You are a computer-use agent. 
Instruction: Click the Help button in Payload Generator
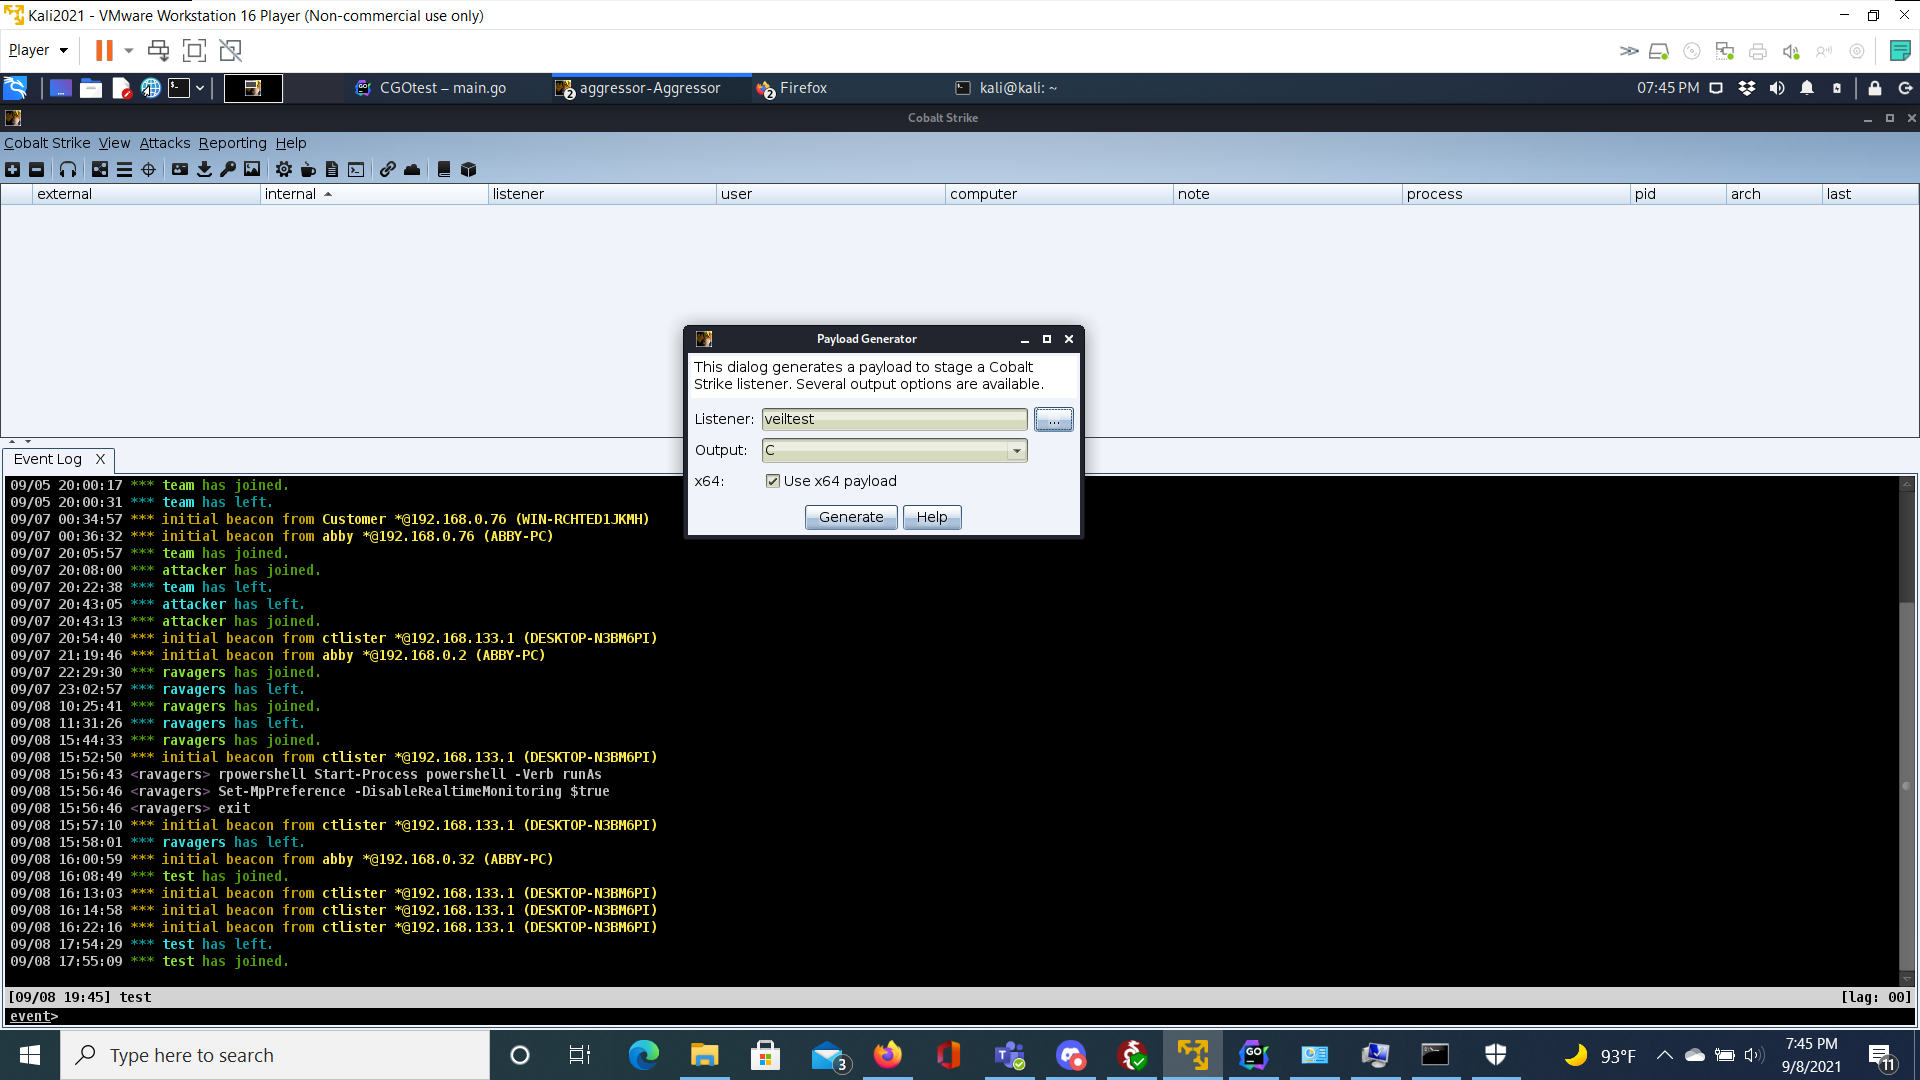click(932, 517)
